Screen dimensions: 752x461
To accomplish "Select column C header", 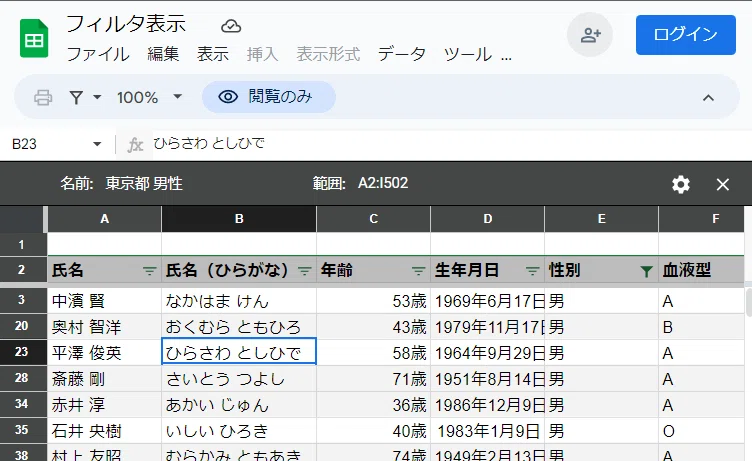I will pos(374,219).
